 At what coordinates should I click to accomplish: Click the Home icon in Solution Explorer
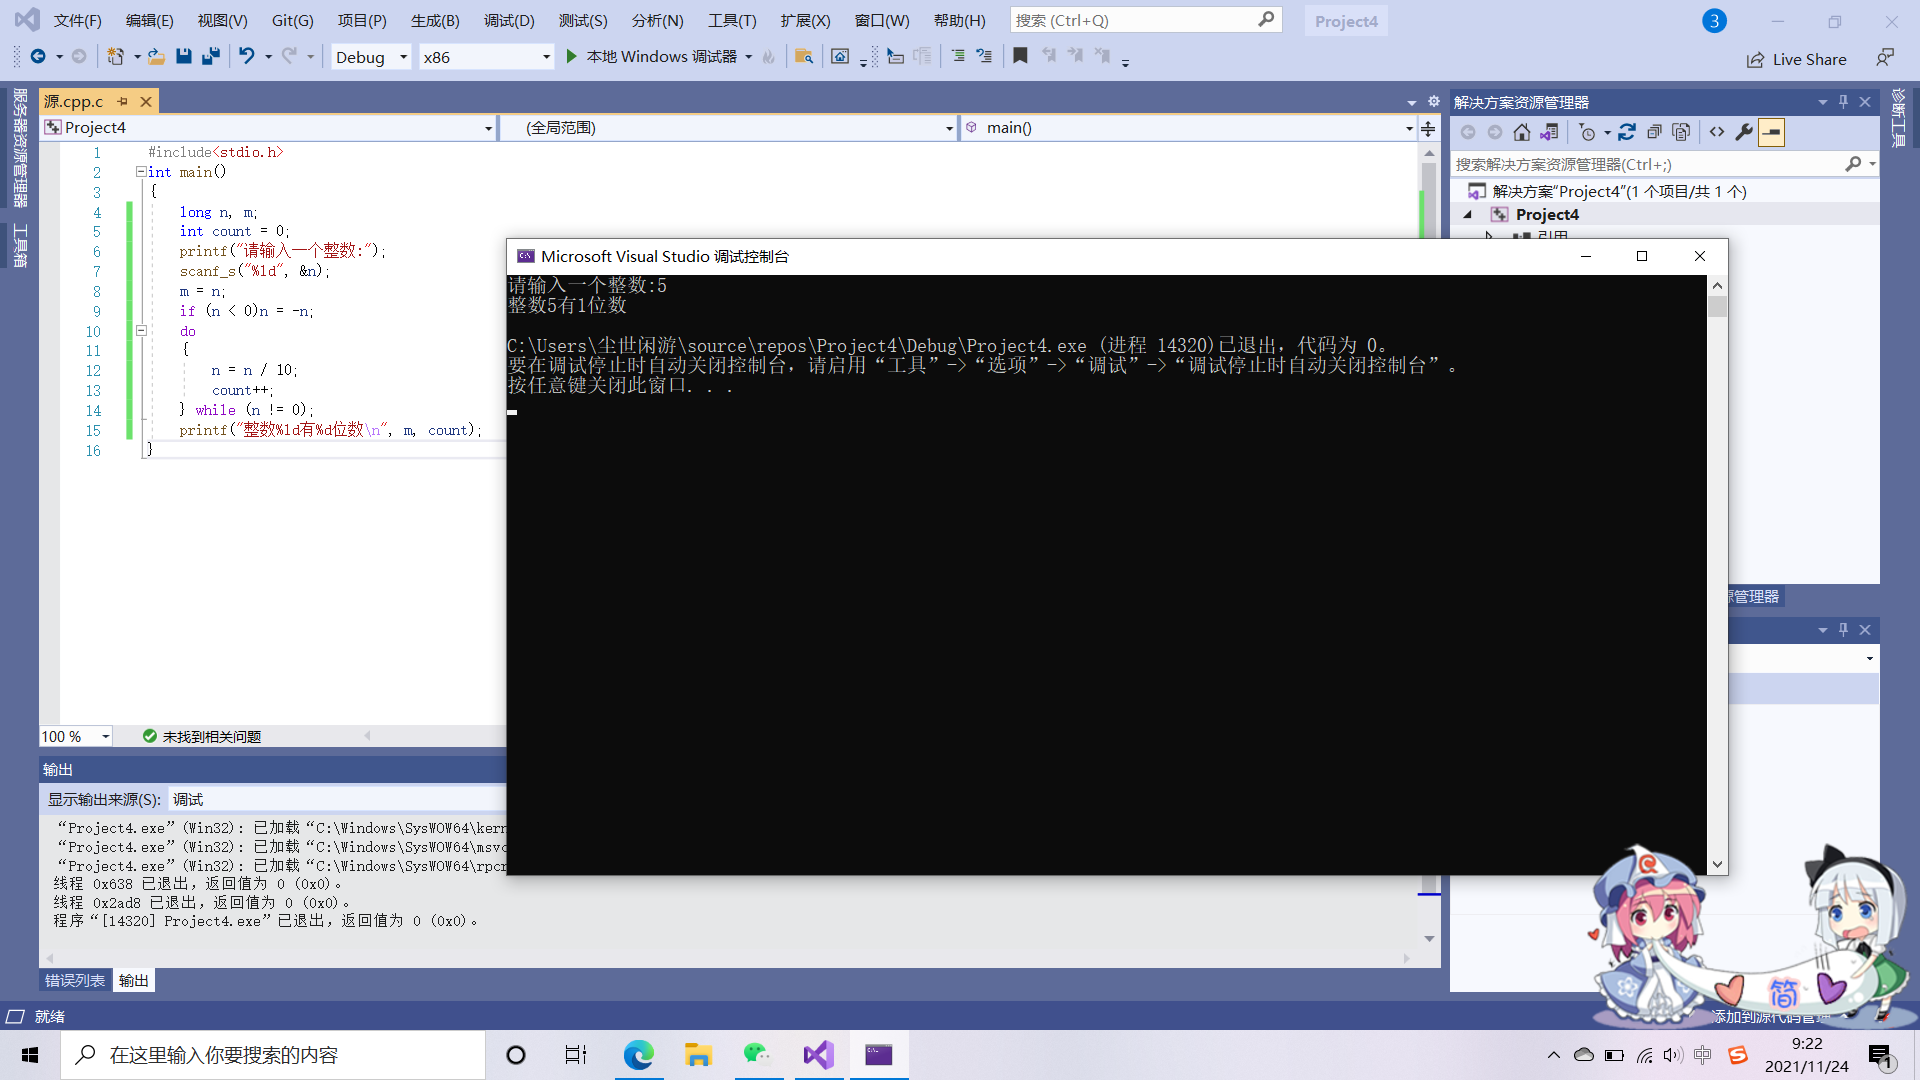[x=1522, y=132]
